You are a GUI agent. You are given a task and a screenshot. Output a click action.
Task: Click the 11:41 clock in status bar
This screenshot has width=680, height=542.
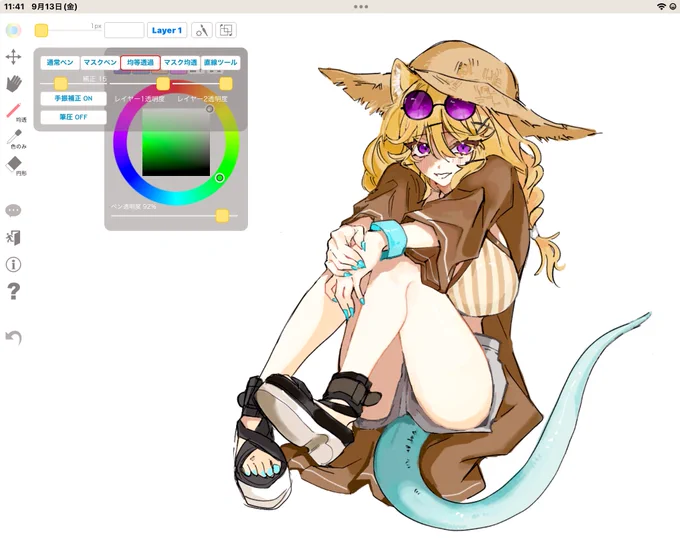14,7
